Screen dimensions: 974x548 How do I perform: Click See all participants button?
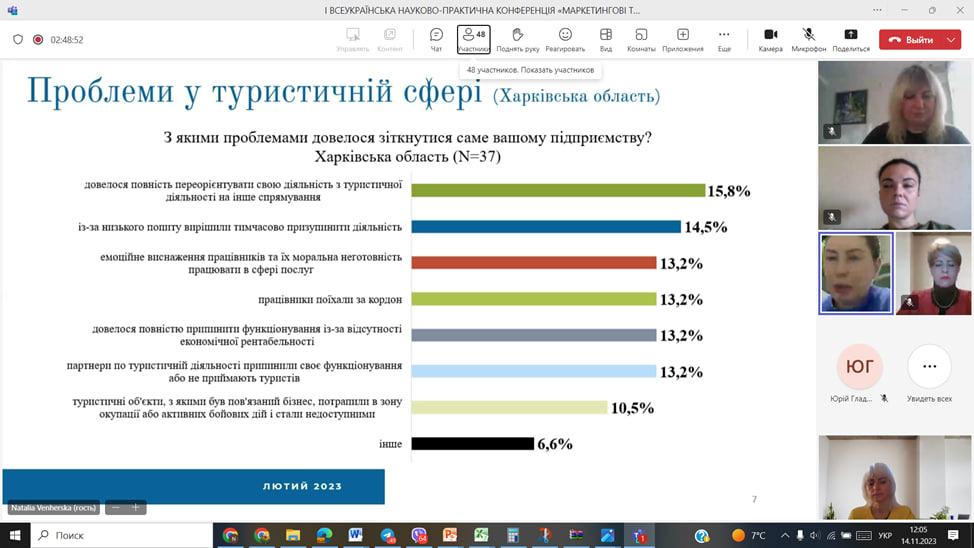(929, 375)
